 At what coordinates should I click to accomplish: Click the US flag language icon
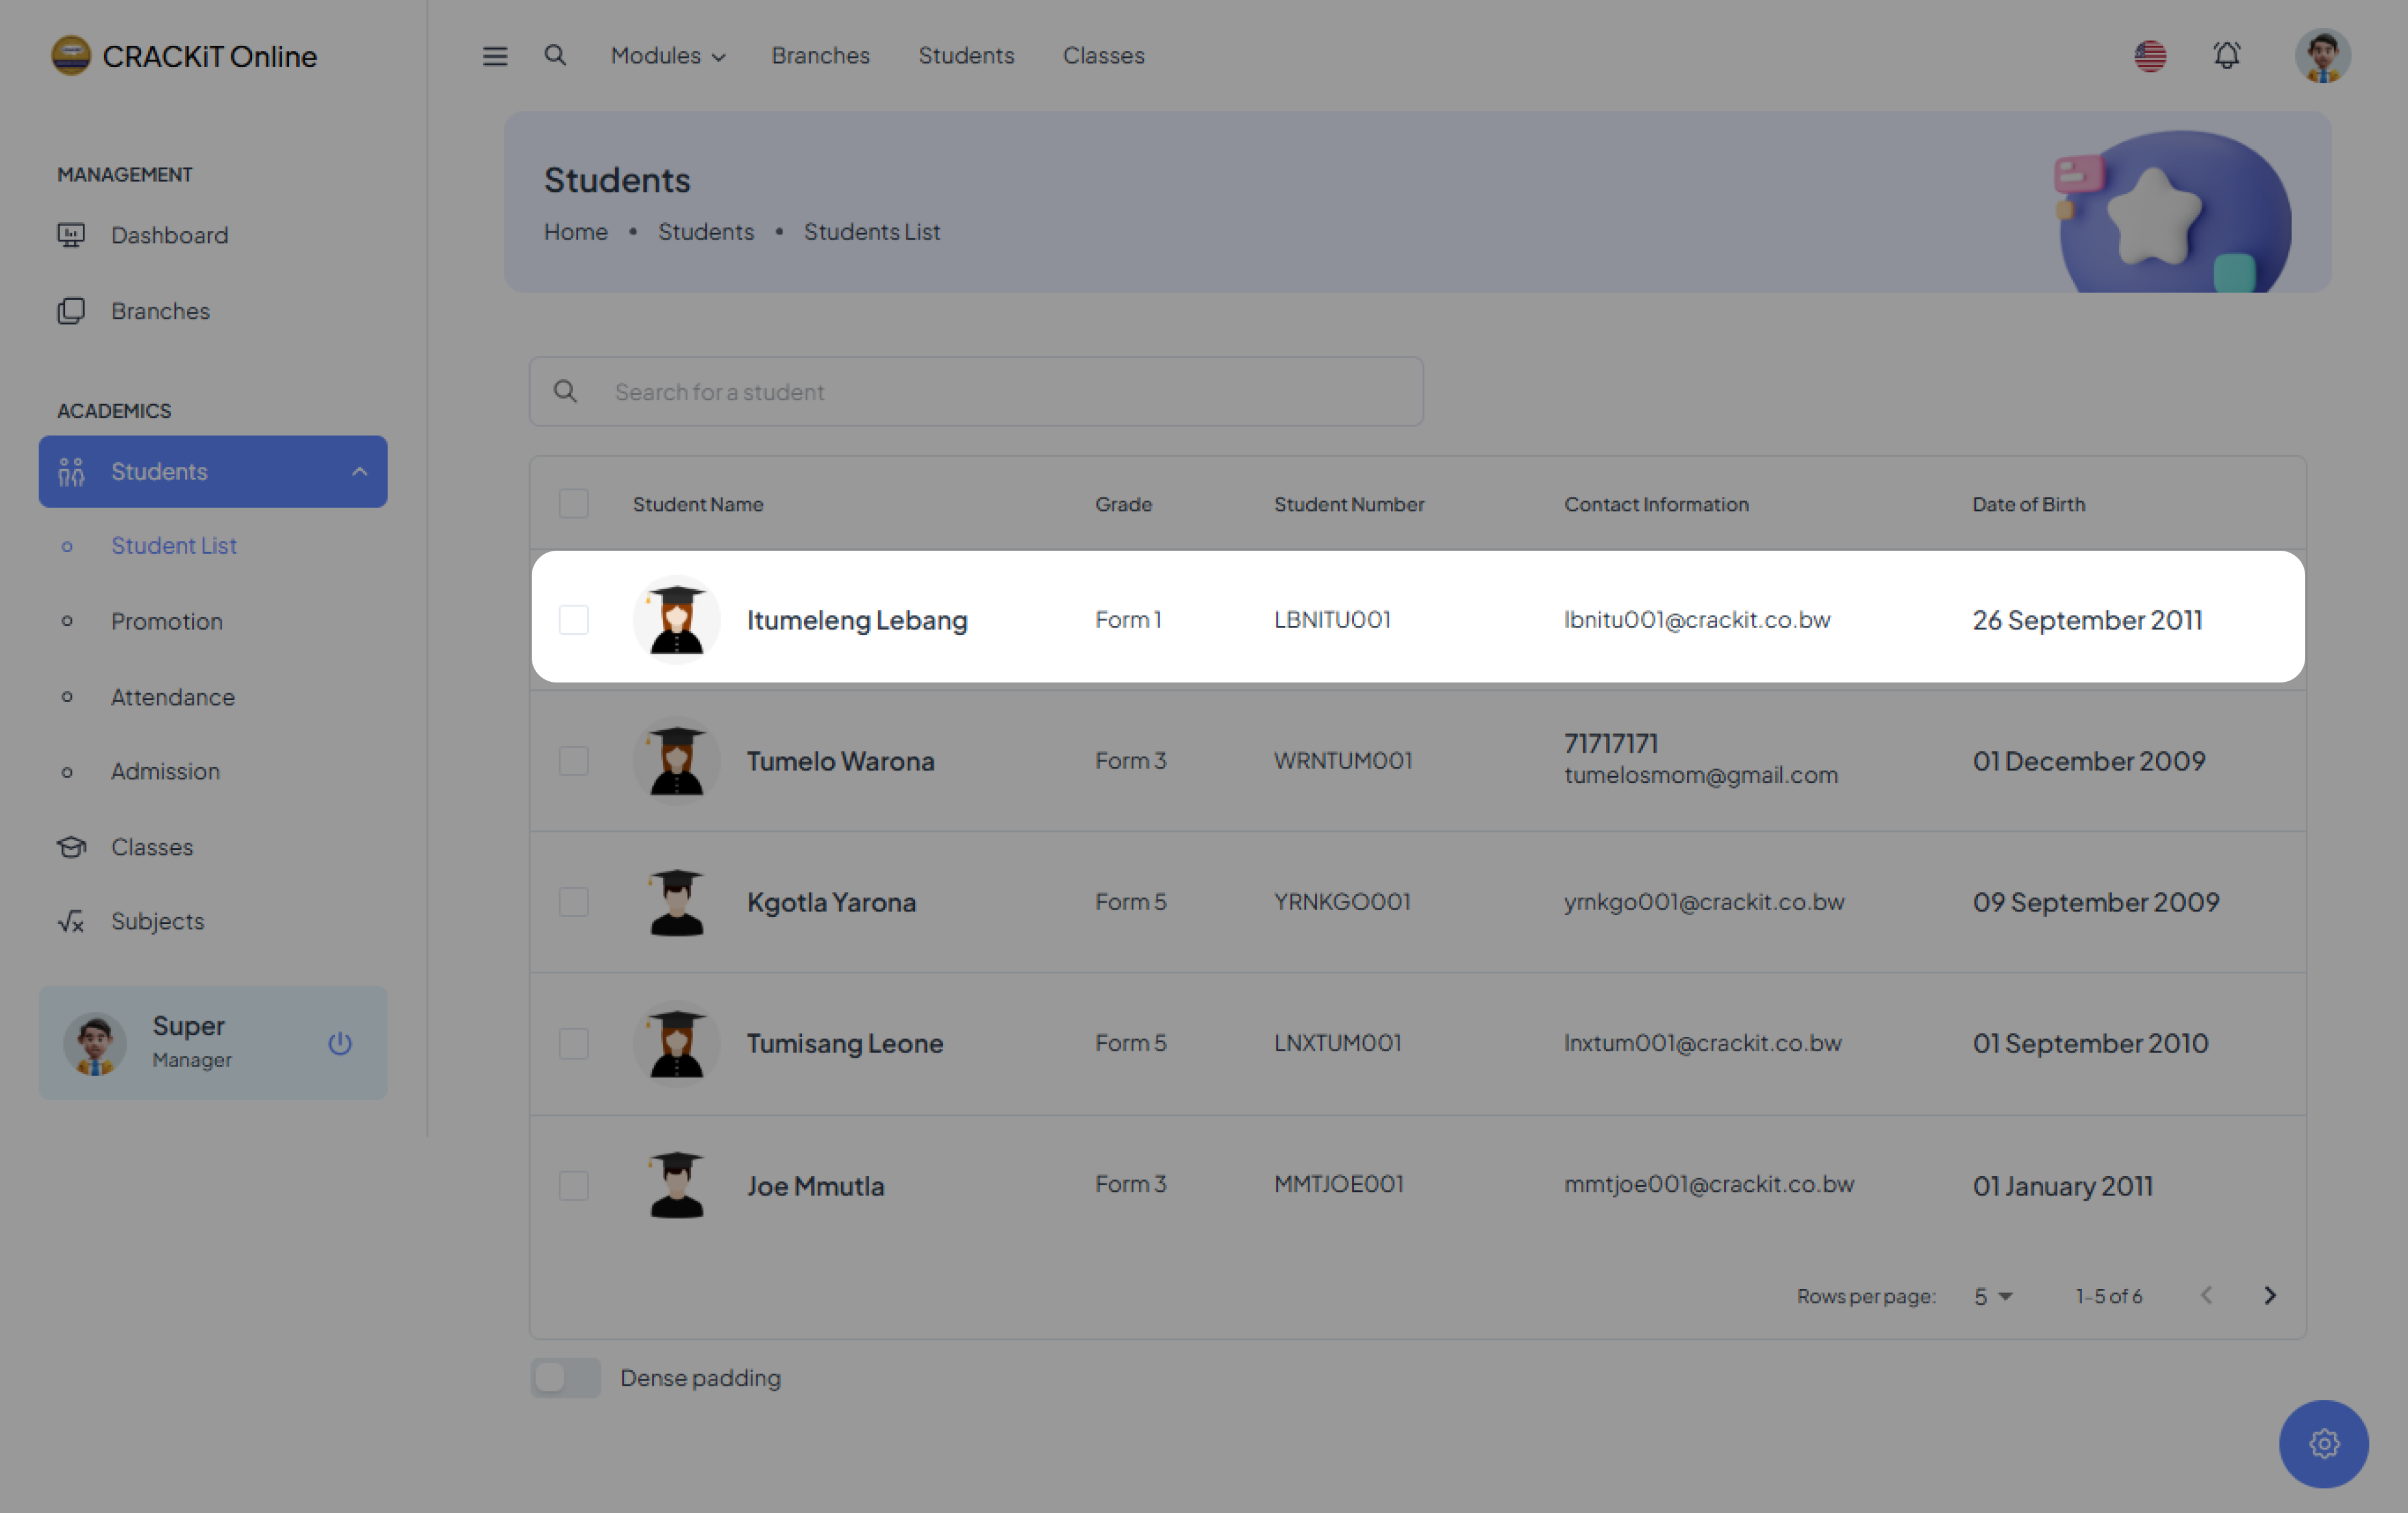2150,56
